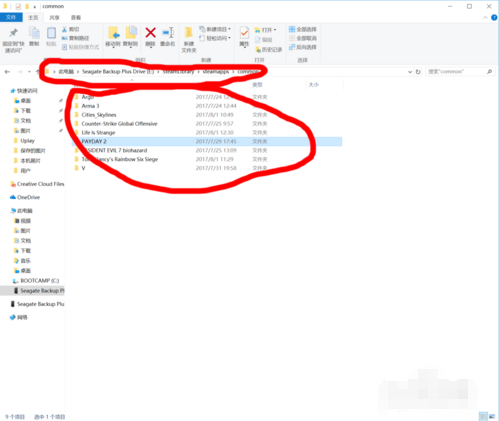Click the rename icon in ribbon
499x421 pixels.
[168, 33]
